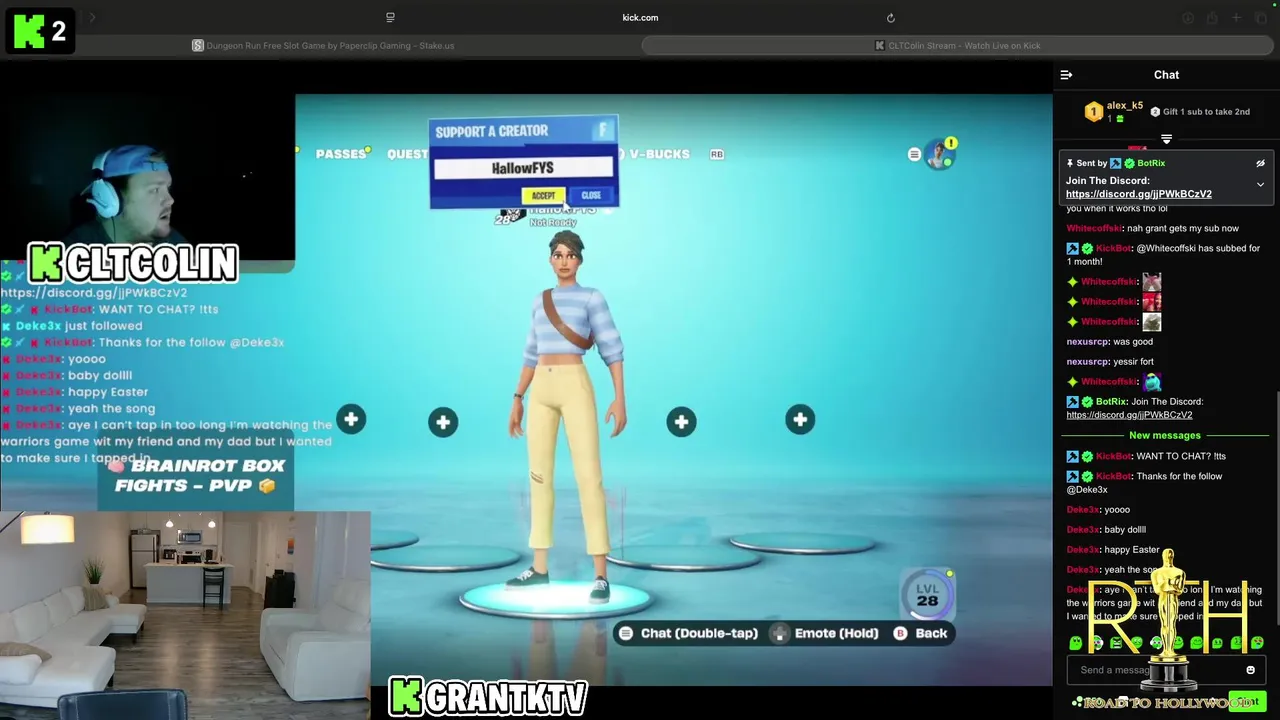Click Emote (Hold) prompt
The width and height of the screenshot is (1280, 720).
click(x=825, y=633)
